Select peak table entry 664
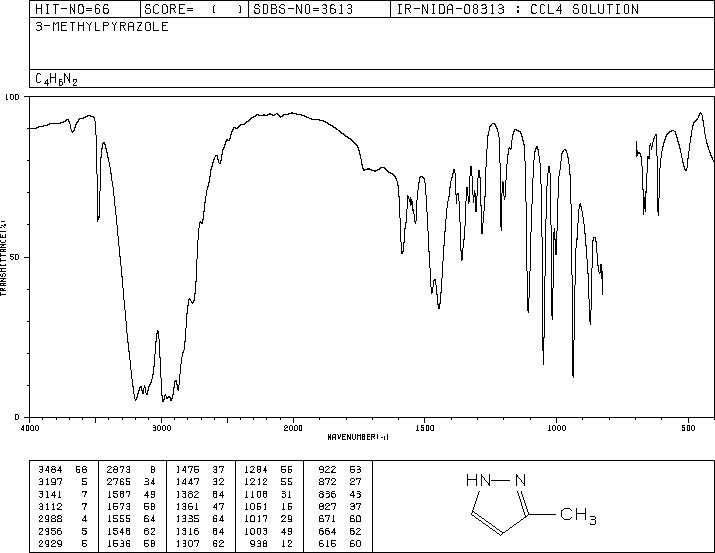 [340, 532]
